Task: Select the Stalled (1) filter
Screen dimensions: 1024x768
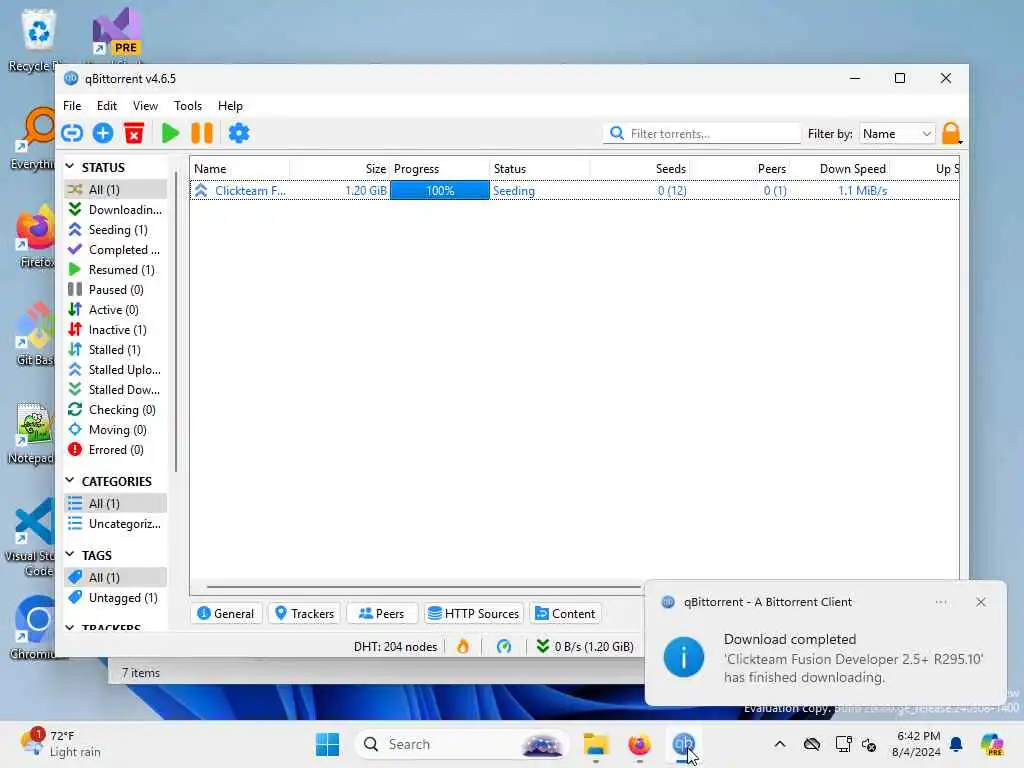Action: click(x=116, y=350)
